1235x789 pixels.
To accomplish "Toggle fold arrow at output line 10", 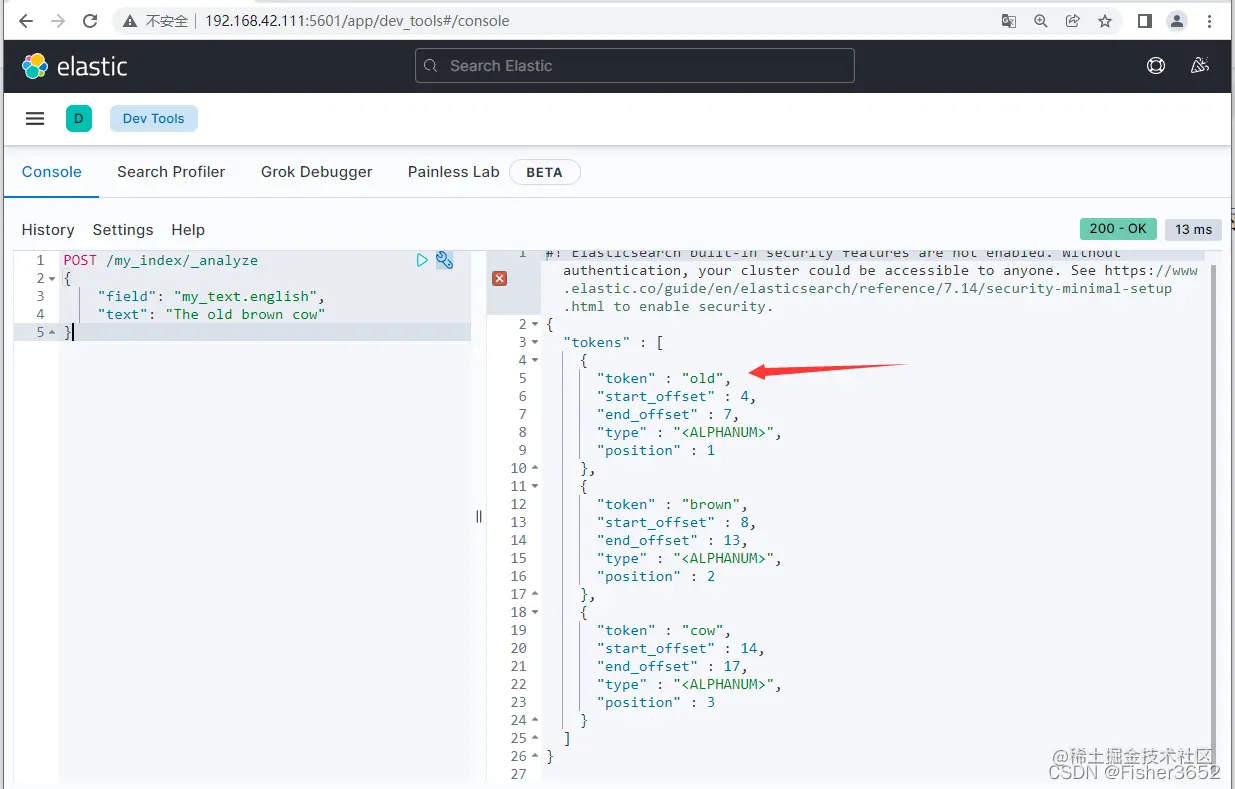I will (535, 469).
